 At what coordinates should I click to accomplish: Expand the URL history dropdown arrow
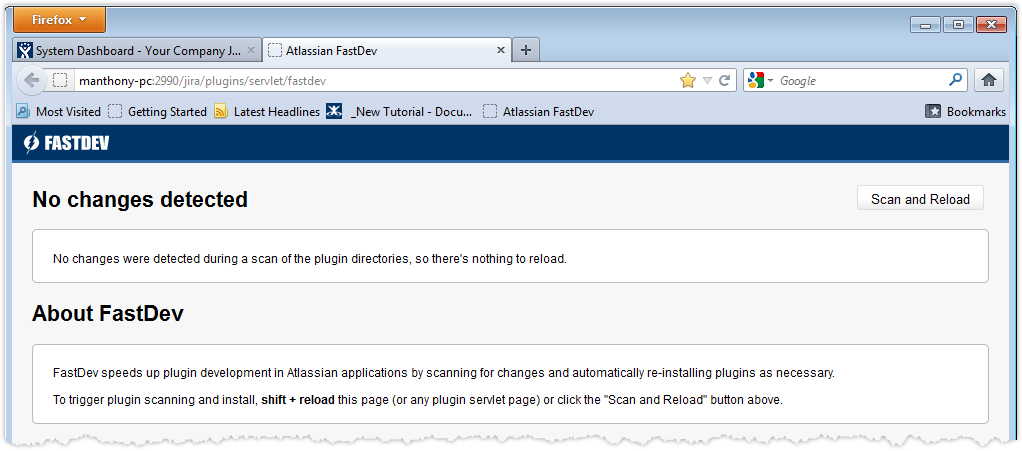[x=707, y=81]
